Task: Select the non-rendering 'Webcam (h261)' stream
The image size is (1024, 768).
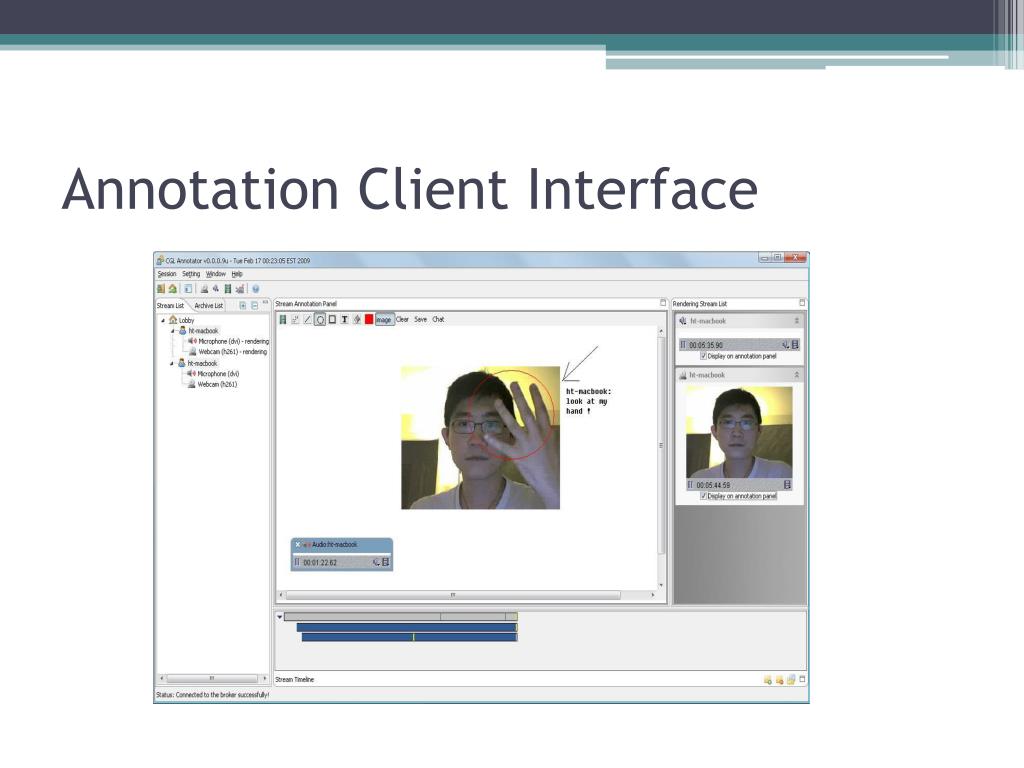Action: tap(217, 385)
